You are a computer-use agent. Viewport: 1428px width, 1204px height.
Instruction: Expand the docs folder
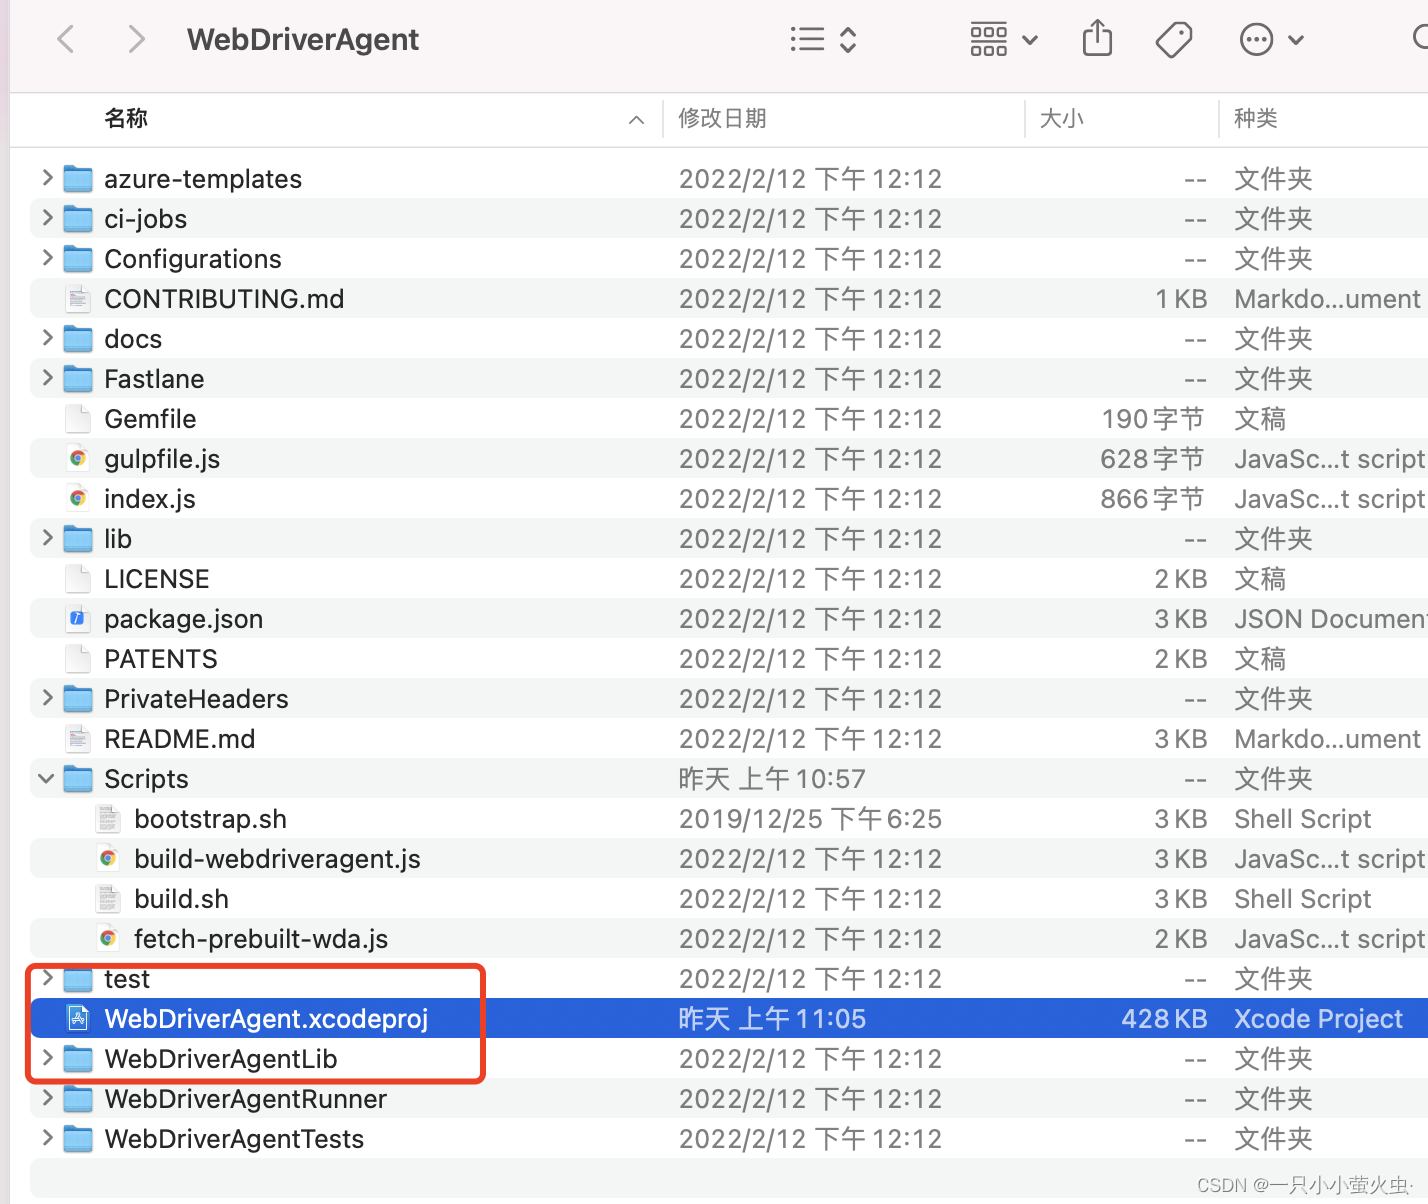[x=47, y=338]
